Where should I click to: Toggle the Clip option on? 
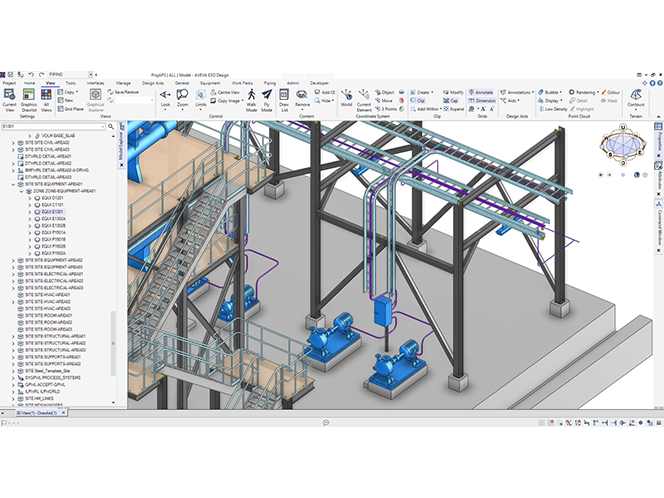click(418, 100)
